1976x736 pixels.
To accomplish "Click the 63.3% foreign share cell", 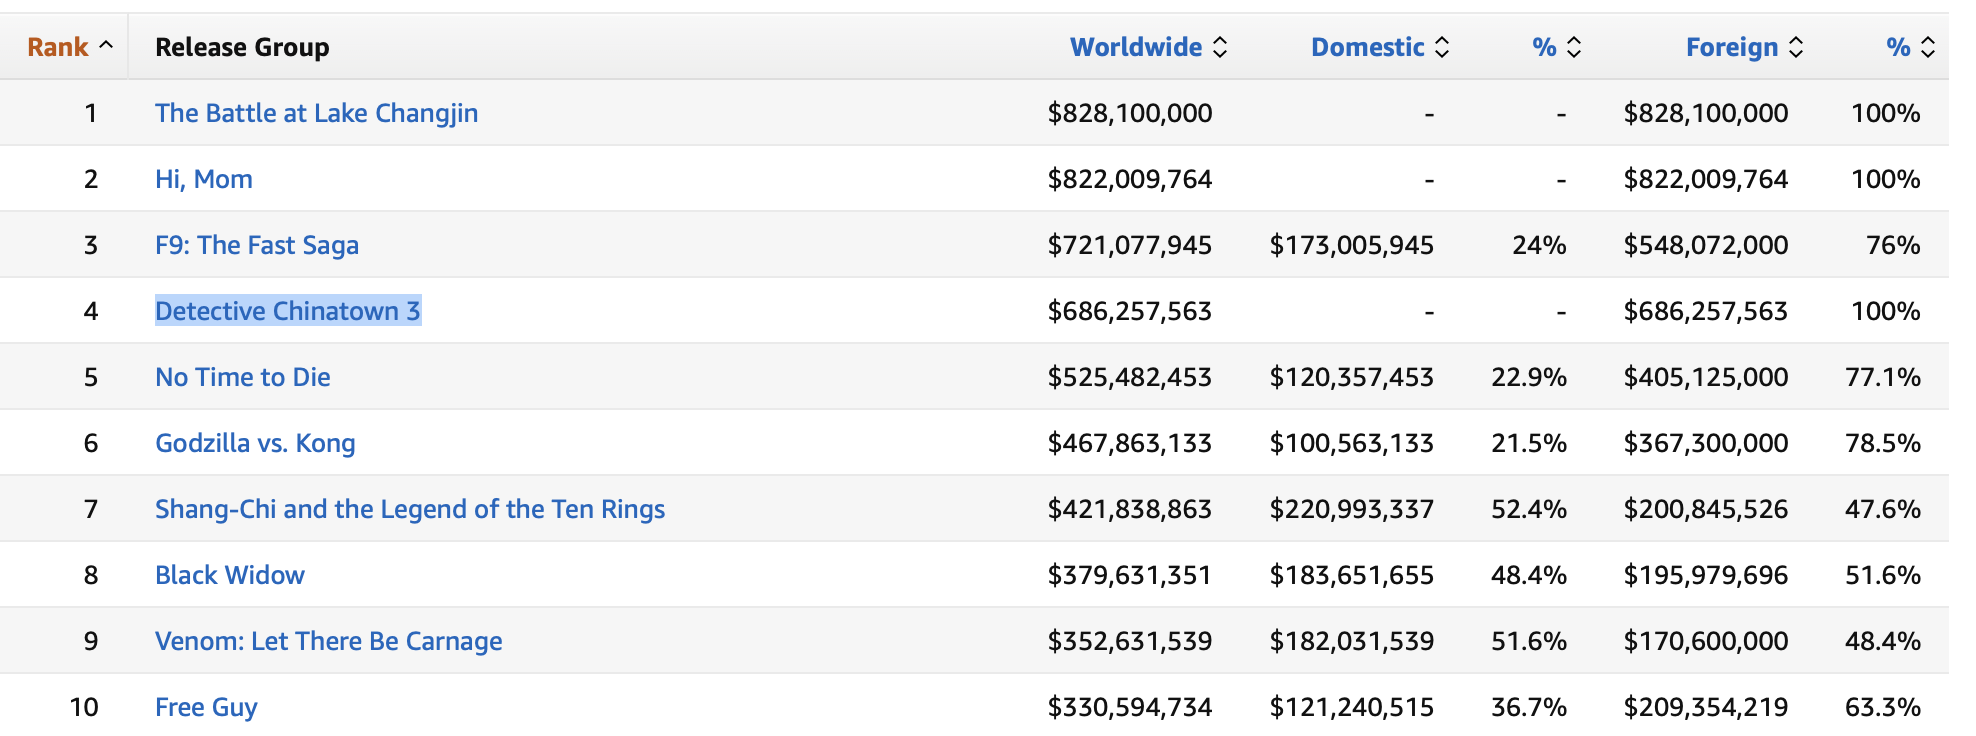I will (1883, 707).
